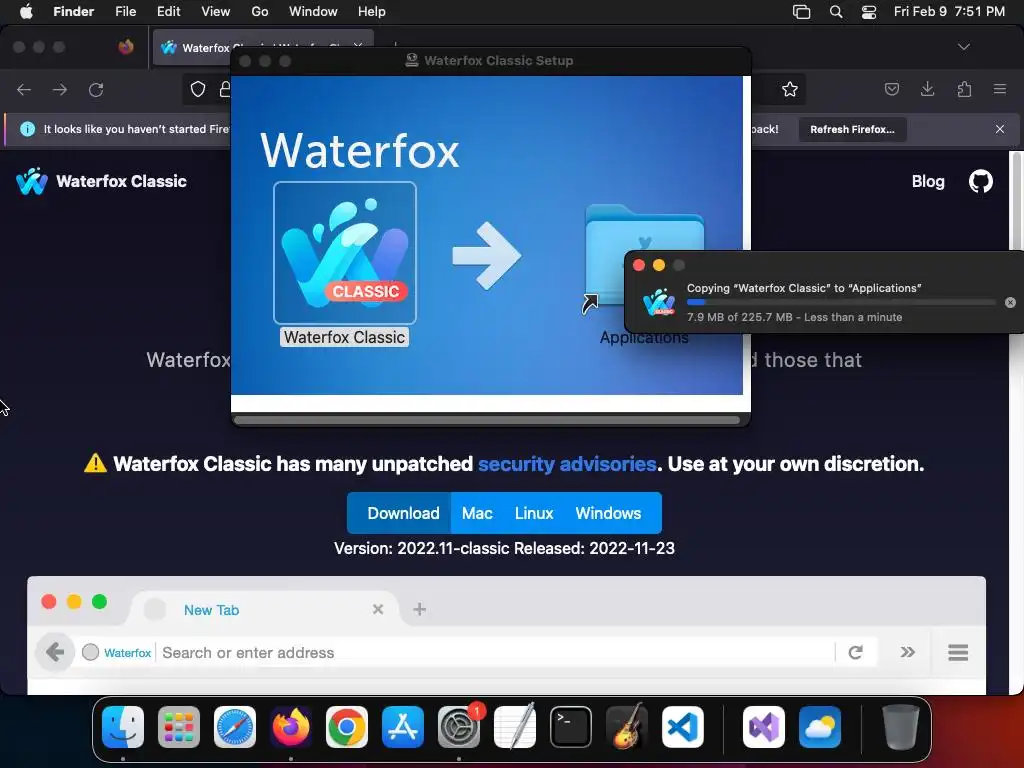This screenshot has height=768, width=1024.
Task: Click the date and time in menu bar
Action: (949, 12)
